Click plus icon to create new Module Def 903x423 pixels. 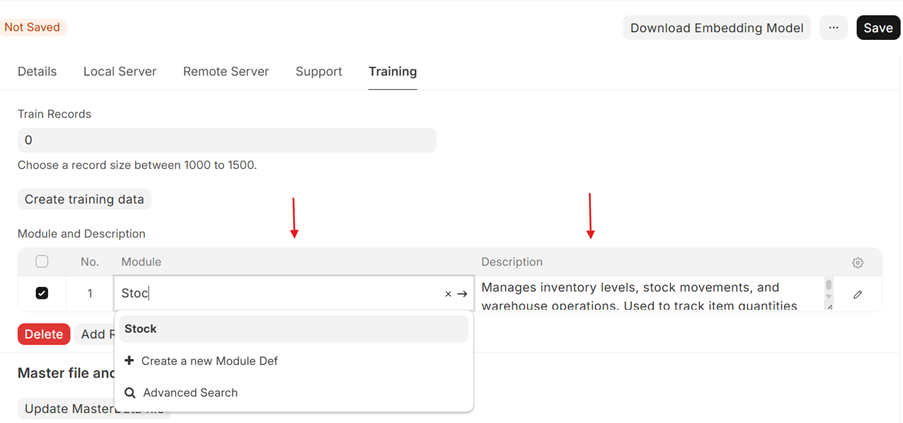[130, 361]
